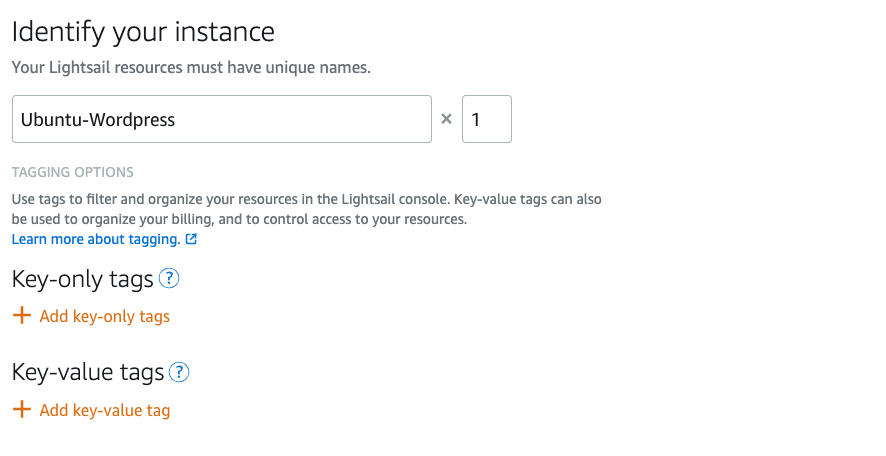
Task: Click the Add key-only tags text
Action: click(105, 317)
